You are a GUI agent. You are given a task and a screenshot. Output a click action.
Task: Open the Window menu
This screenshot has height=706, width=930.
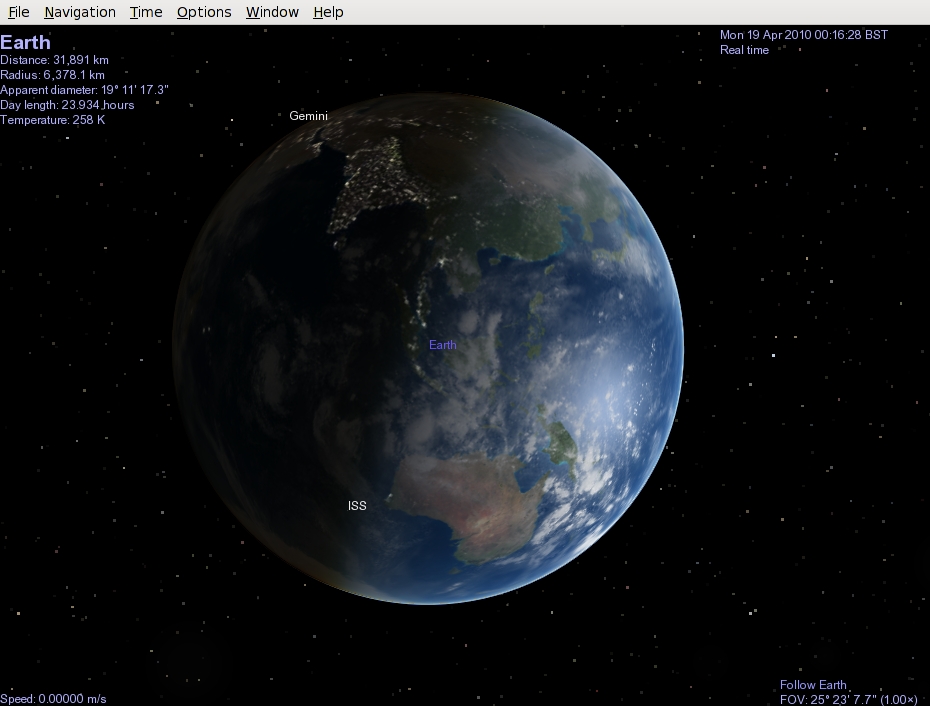[x=272, y=12]
